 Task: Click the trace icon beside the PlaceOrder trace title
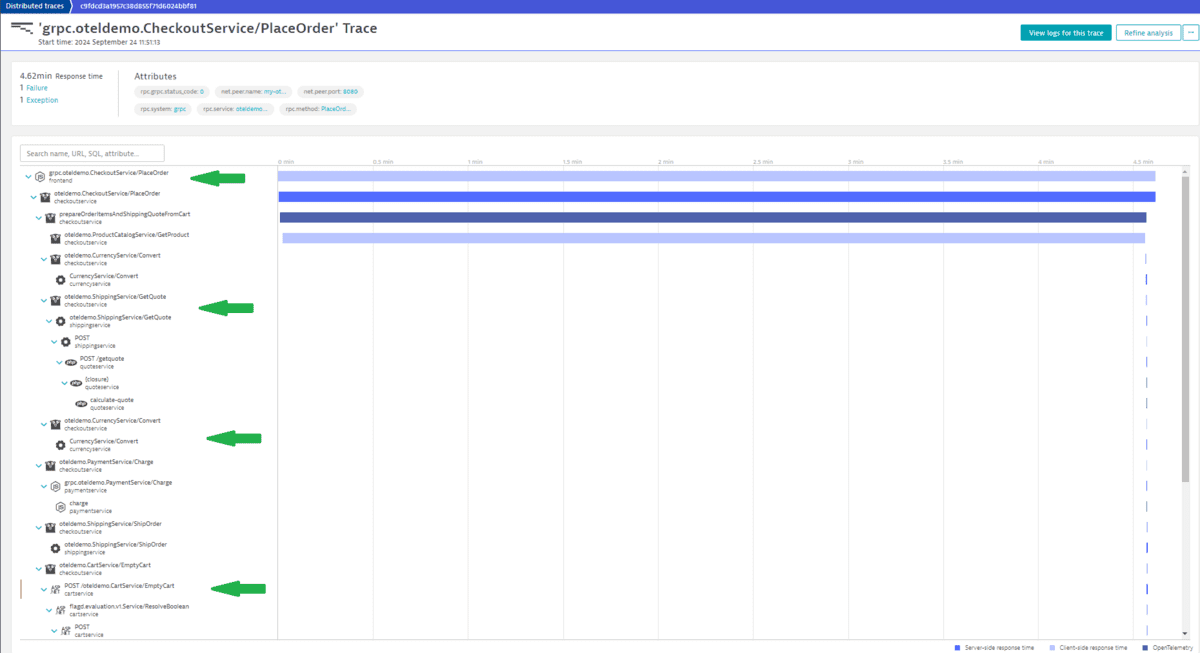click(x=21, y=29)
